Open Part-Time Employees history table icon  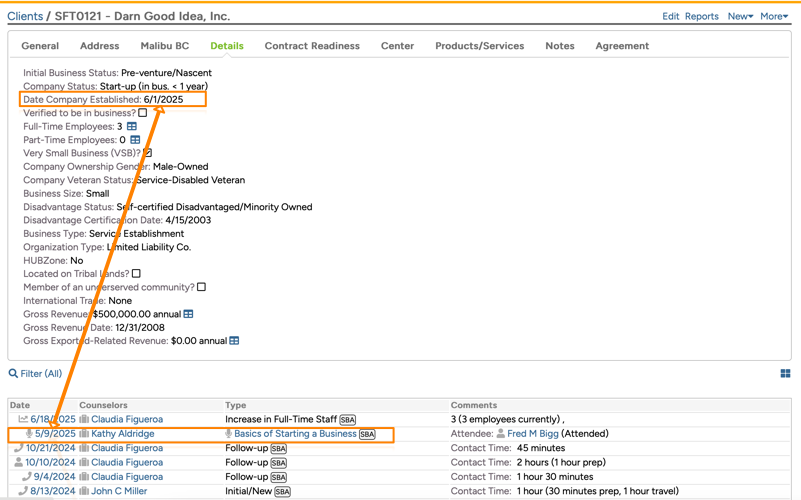[136, 140]
